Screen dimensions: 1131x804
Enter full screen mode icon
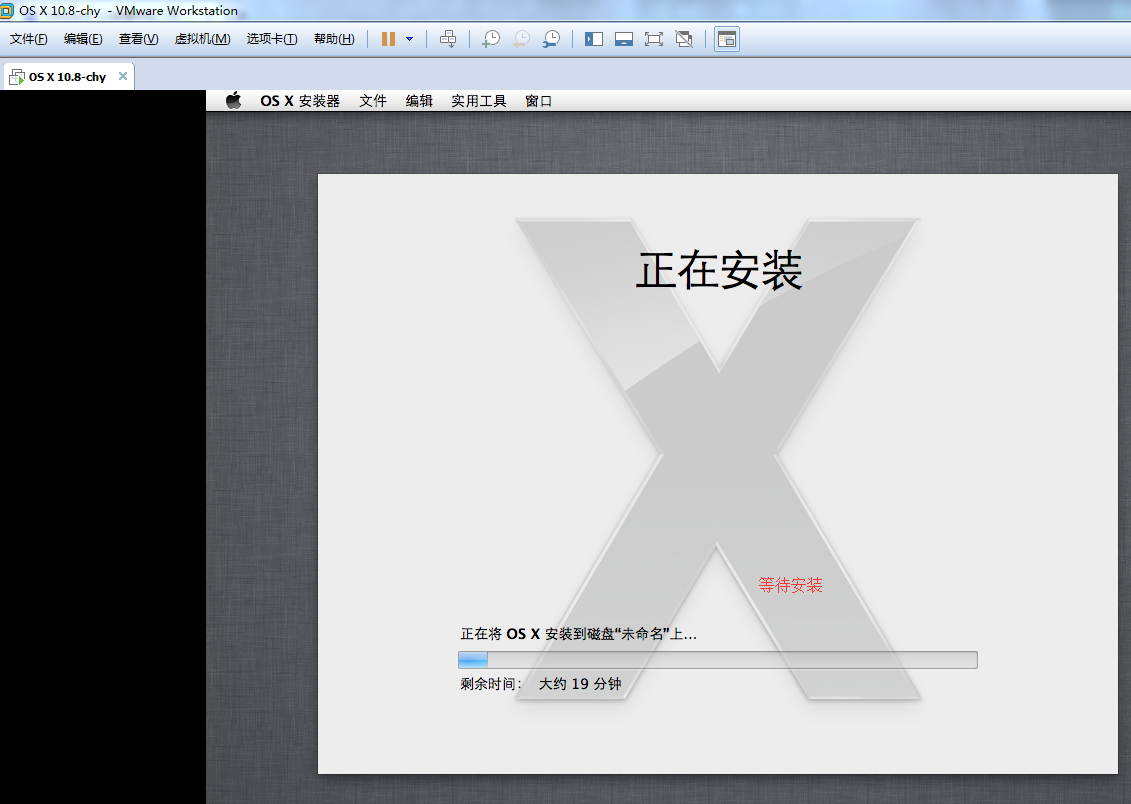653,39
